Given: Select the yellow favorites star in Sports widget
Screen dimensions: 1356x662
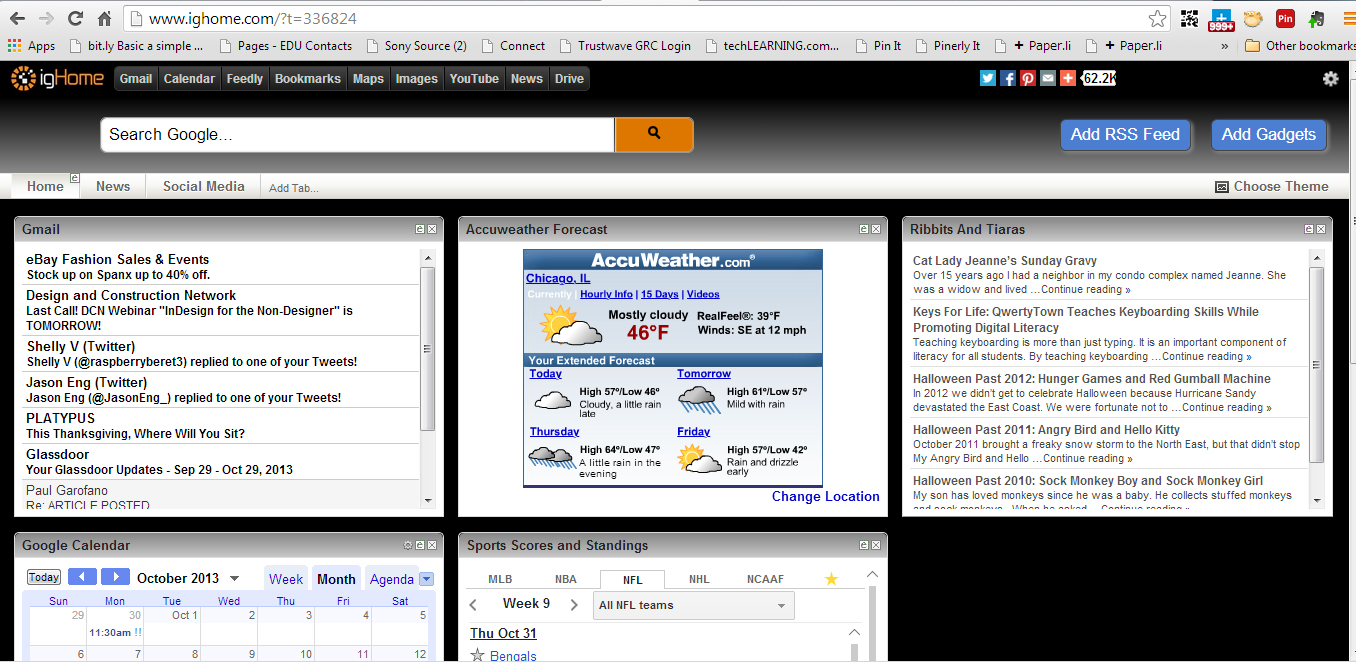Looking at the screenshot, I should 830,579.
